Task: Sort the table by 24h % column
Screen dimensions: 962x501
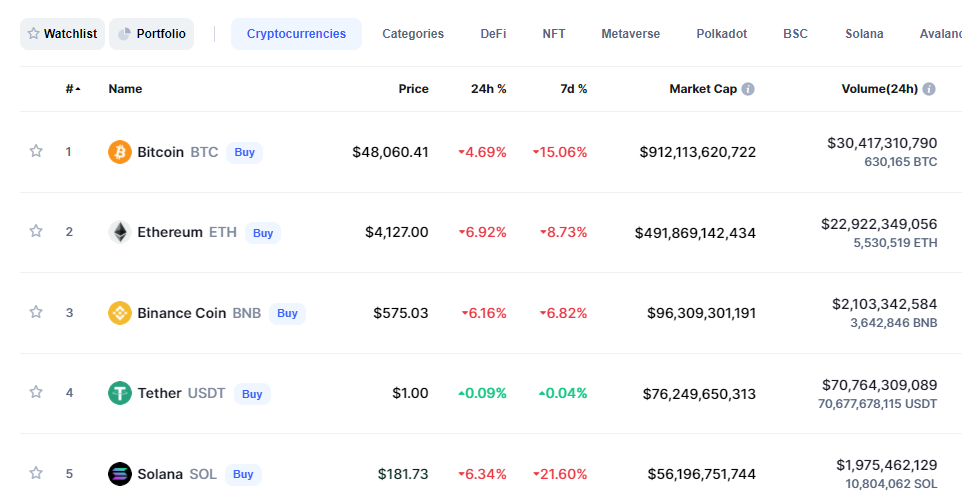Action: tap(488, 89)
